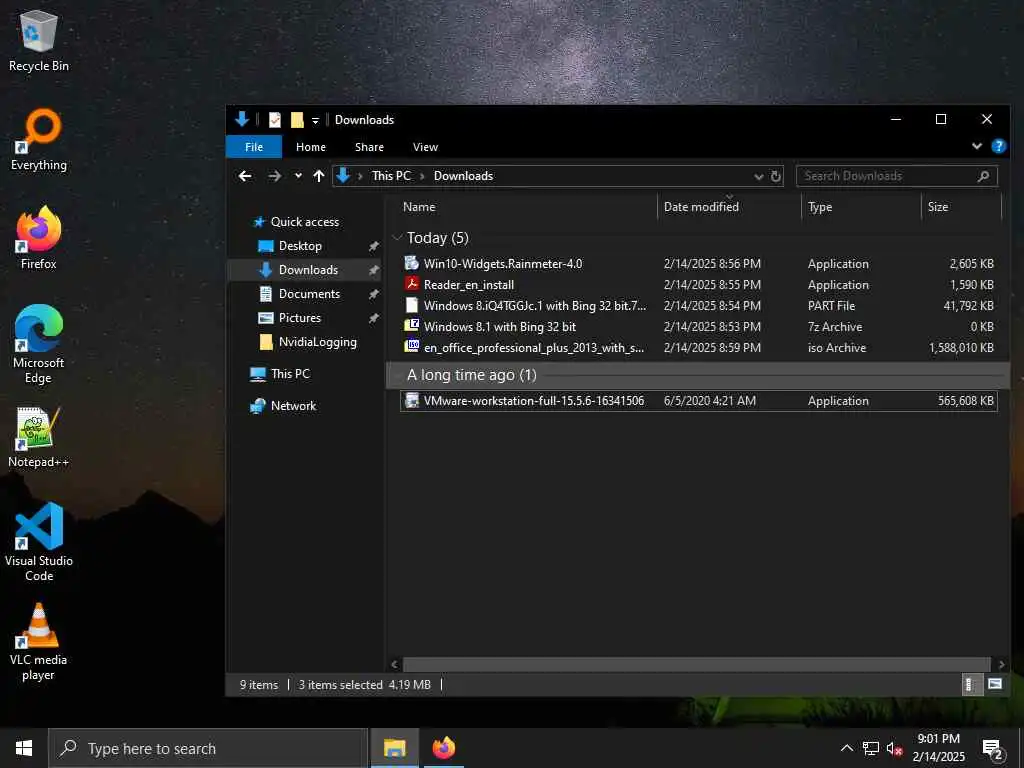The height and width of the screenshot is (768, 1024).
Task: Click the A long time ago (1) group header
Action: click(x=697, y=375)
